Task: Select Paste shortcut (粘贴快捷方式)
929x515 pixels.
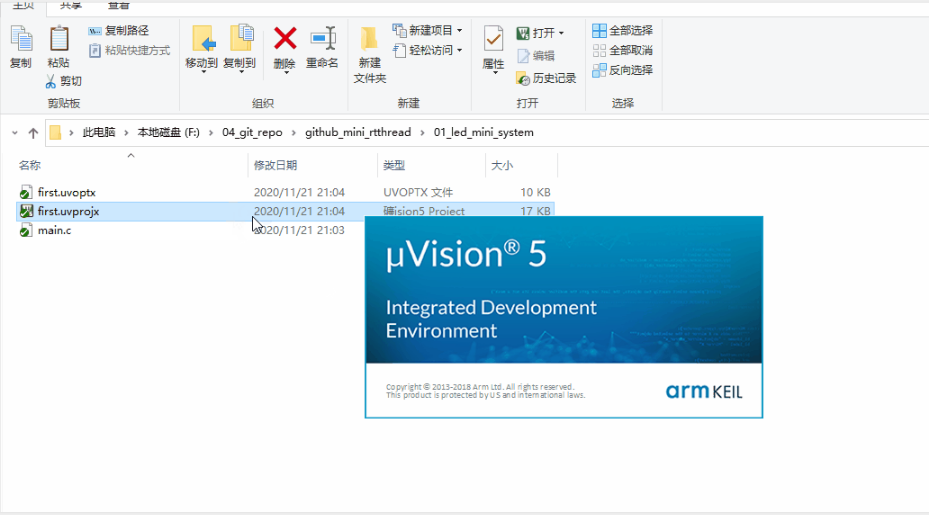Action: click(129, 50)
